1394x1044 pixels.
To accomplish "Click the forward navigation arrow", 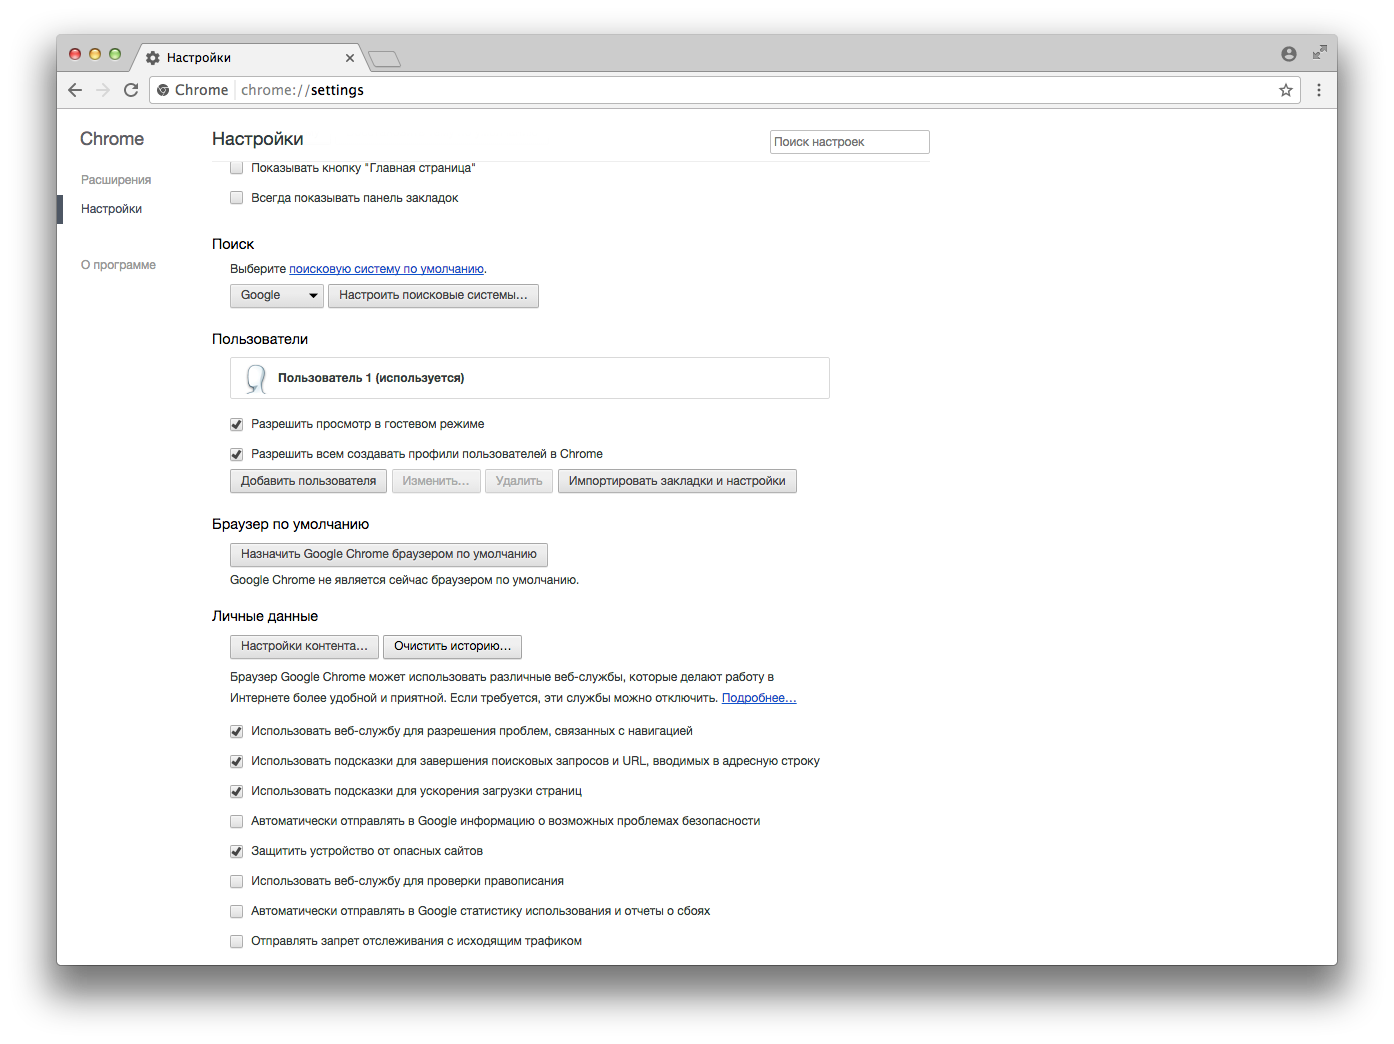I will pyautogui.click(x=103, y=90).
